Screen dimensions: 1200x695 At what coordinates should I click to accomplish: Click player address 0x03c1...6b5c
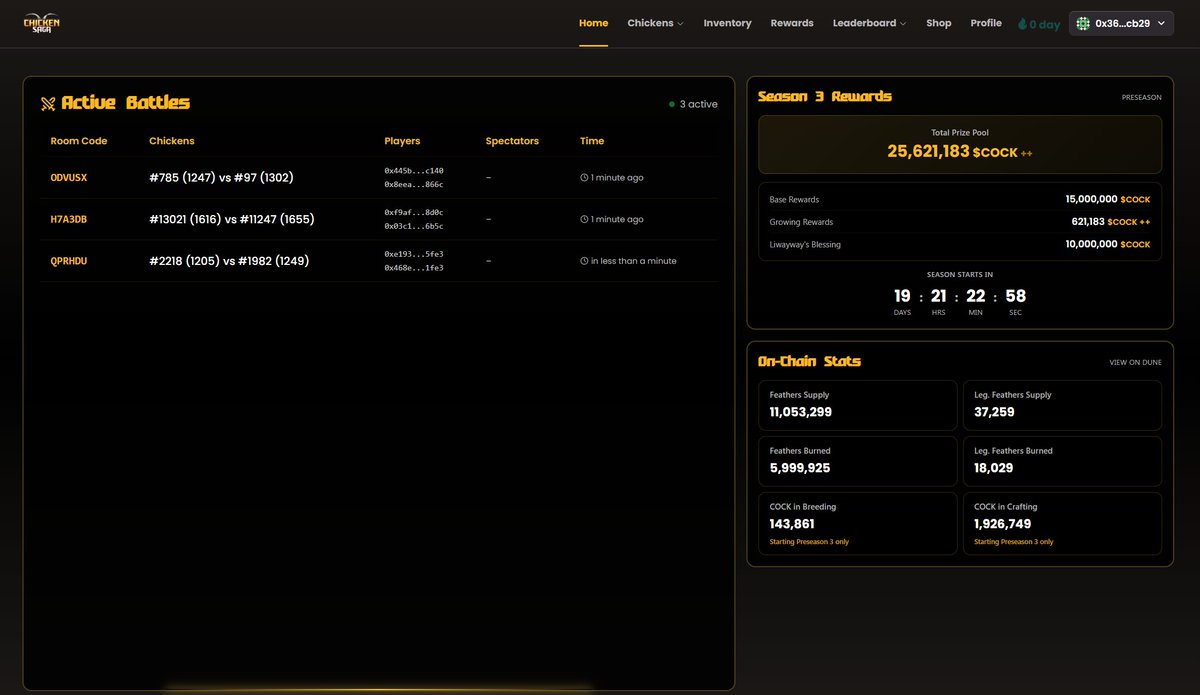click(x=414, y=226)
